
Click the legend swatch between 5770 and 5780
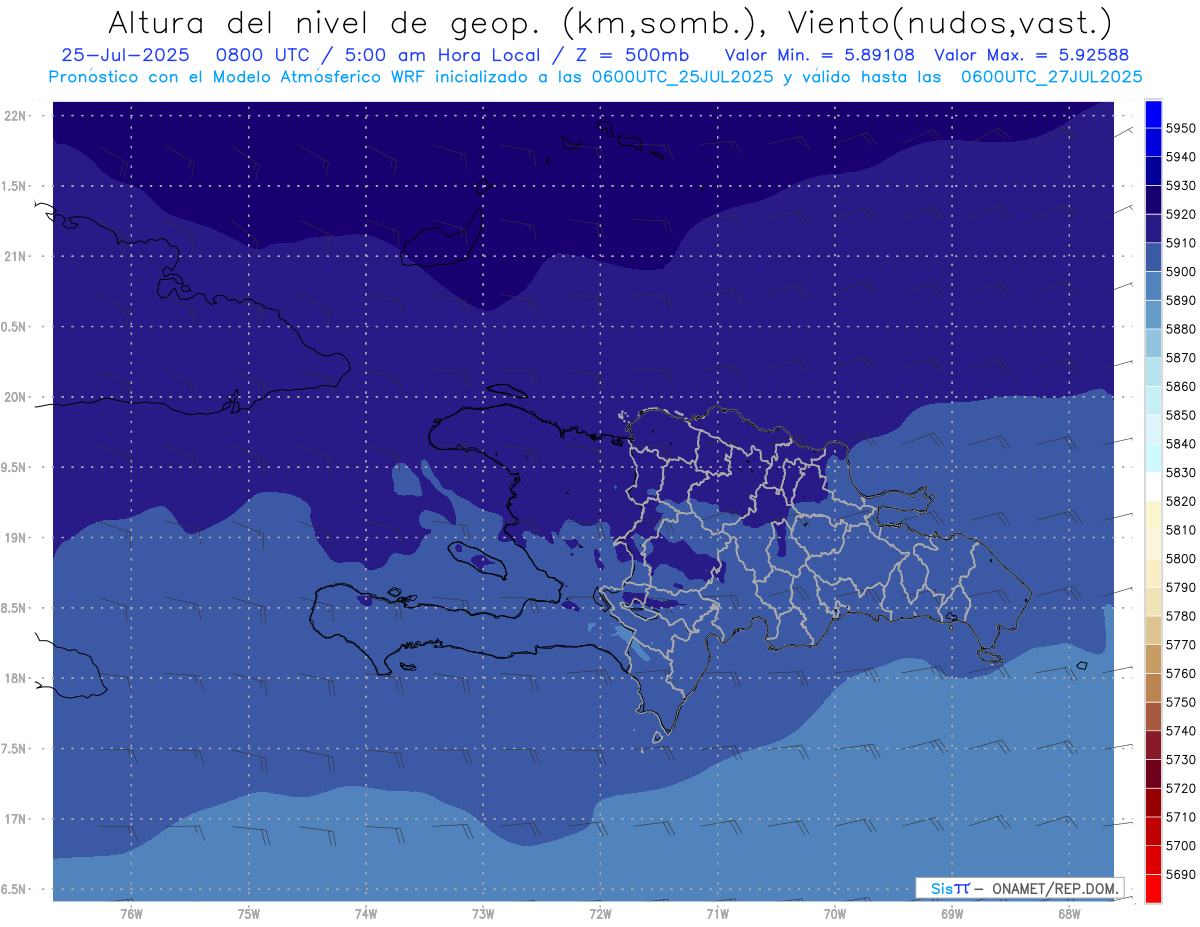(1152, 630)
